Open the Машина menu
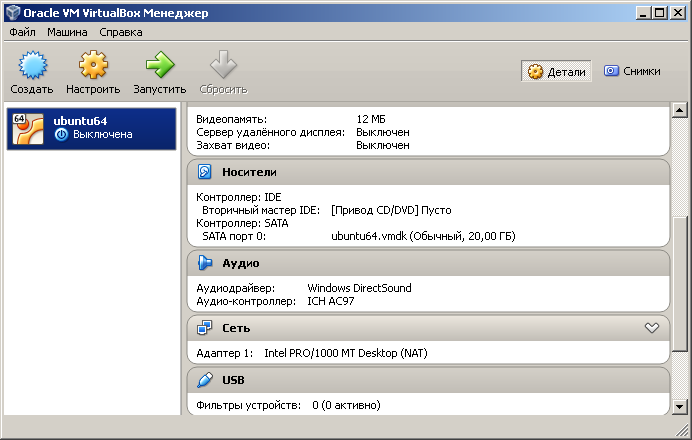 click(x=67, y=32)
